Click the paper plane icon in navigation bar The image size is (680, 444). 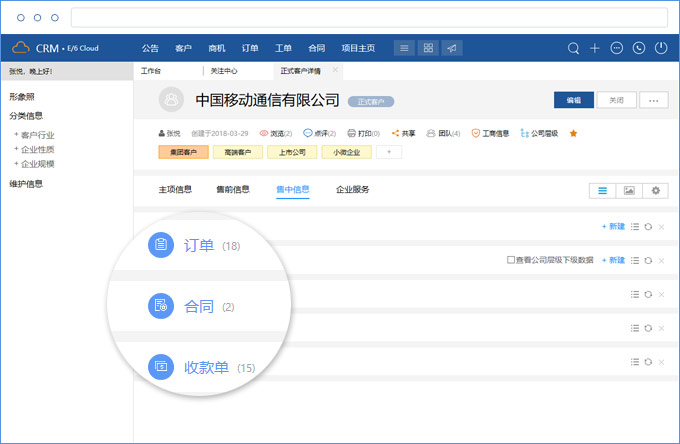(x=453, y=48)
